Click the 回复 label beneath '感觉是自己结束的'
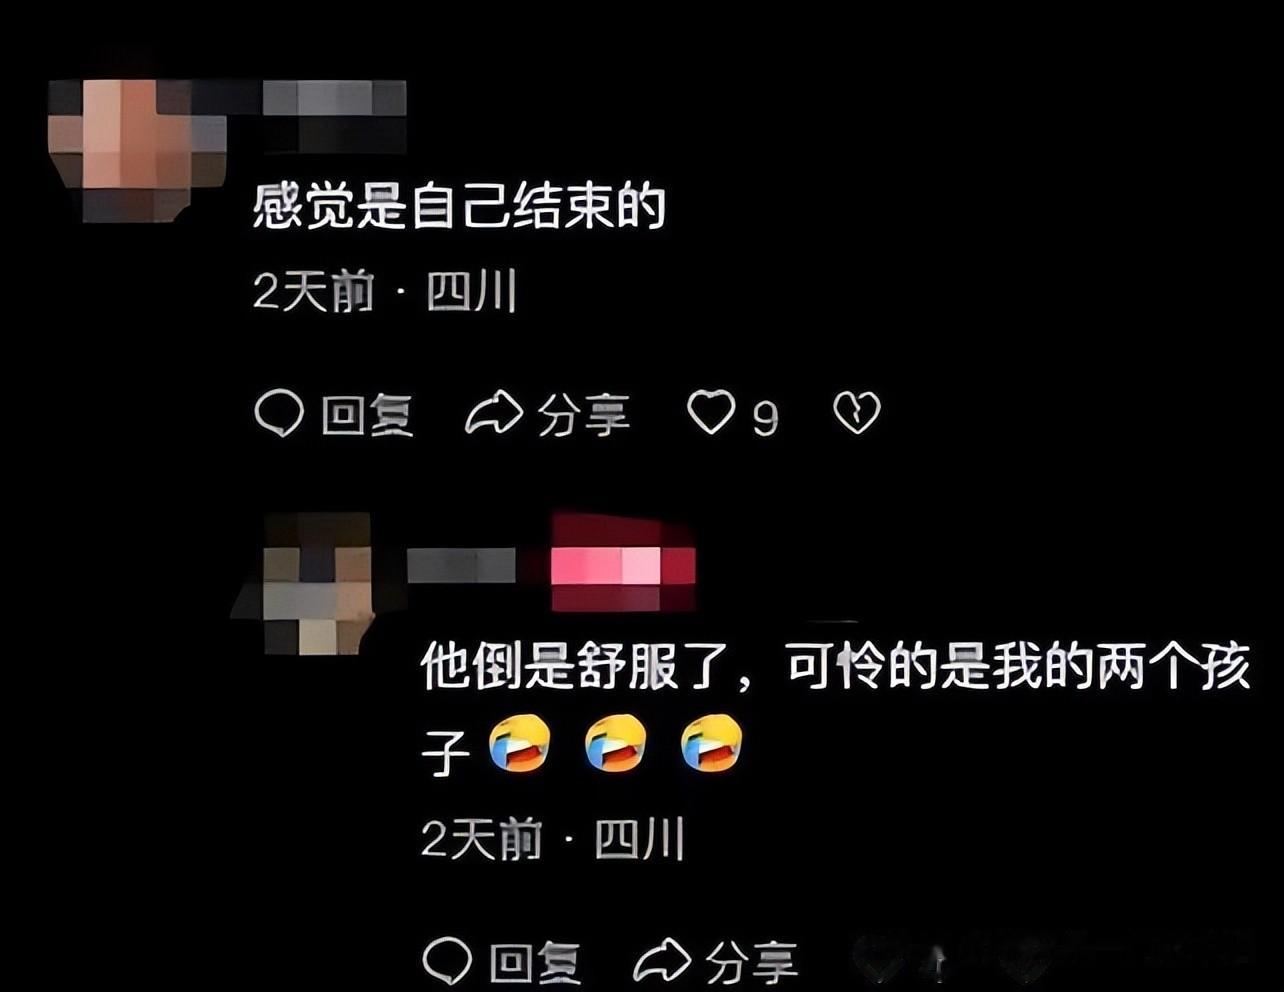 367,414
